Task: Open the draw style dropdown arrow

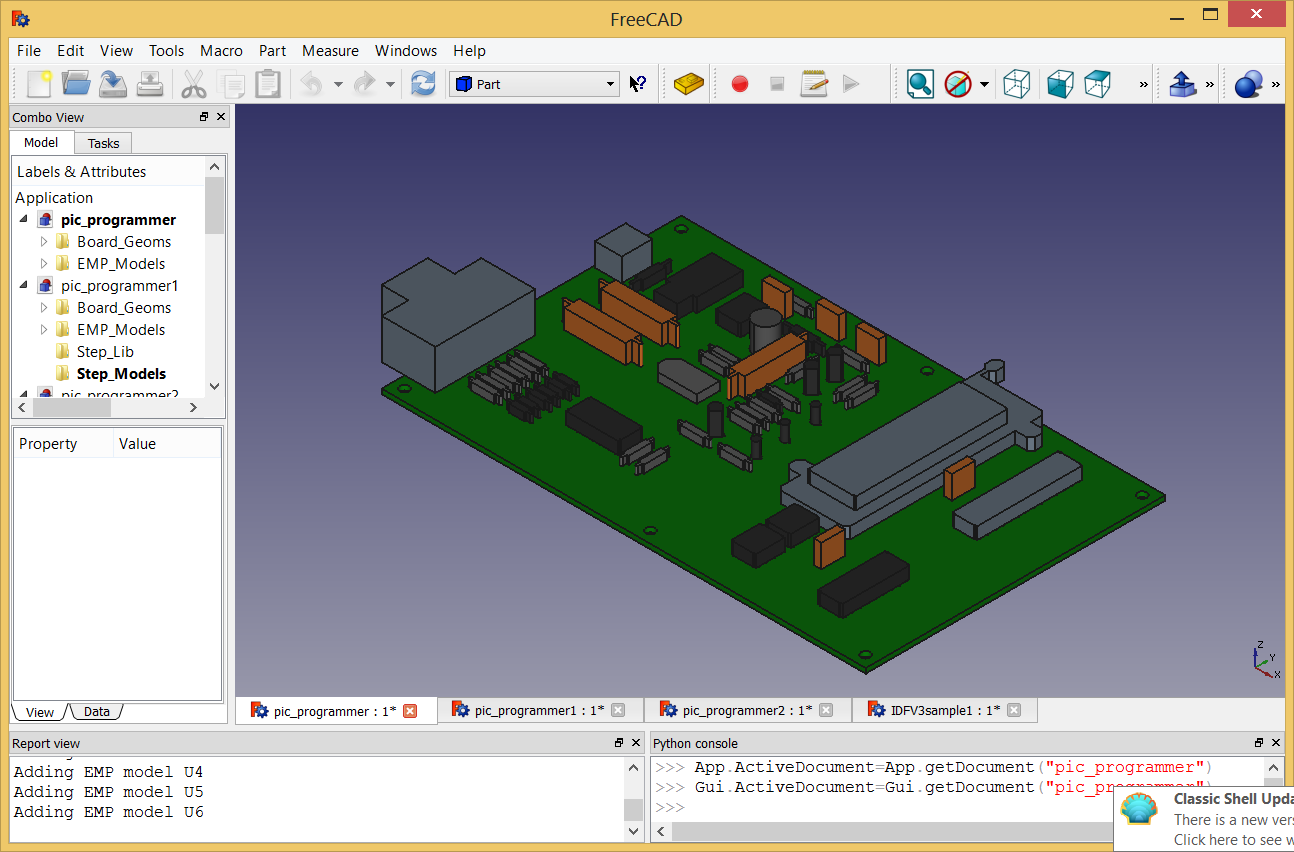Action: coord(984,84)
